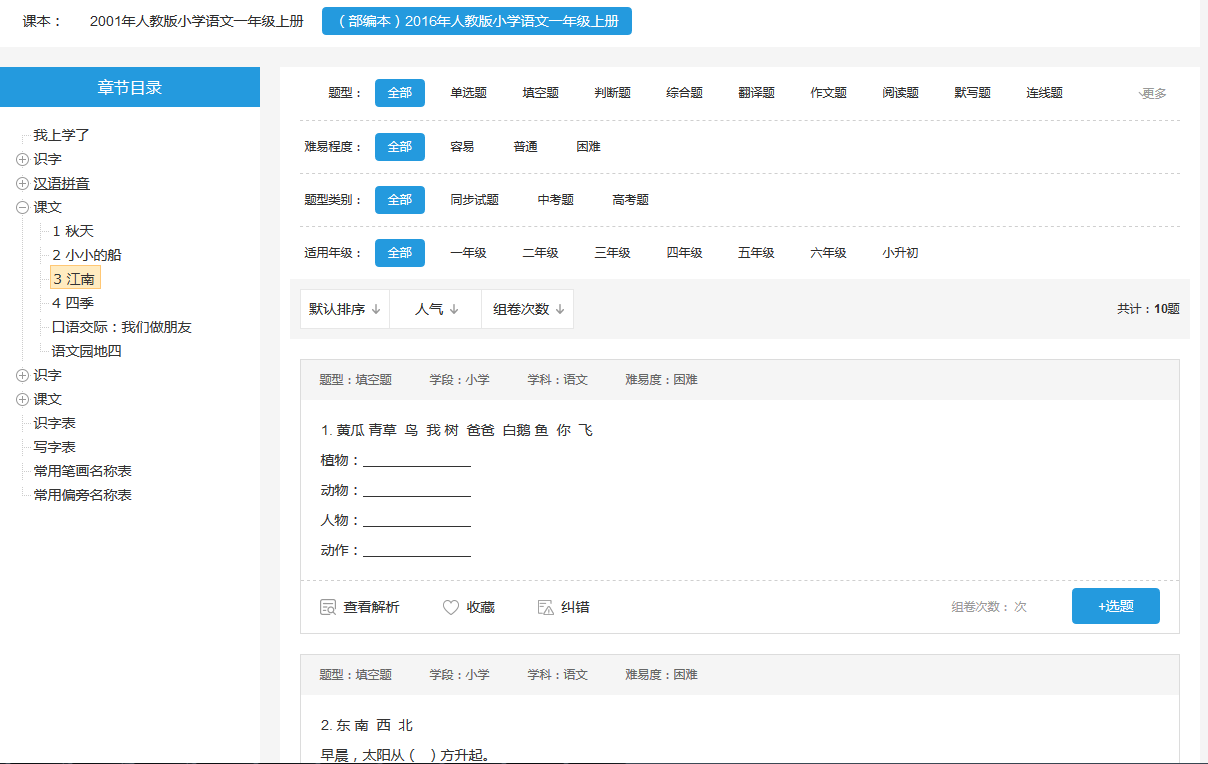Open 口语交际：我们做朋友
The width and height of the screenshot is (1208, 764).
(x=122, y=327)
